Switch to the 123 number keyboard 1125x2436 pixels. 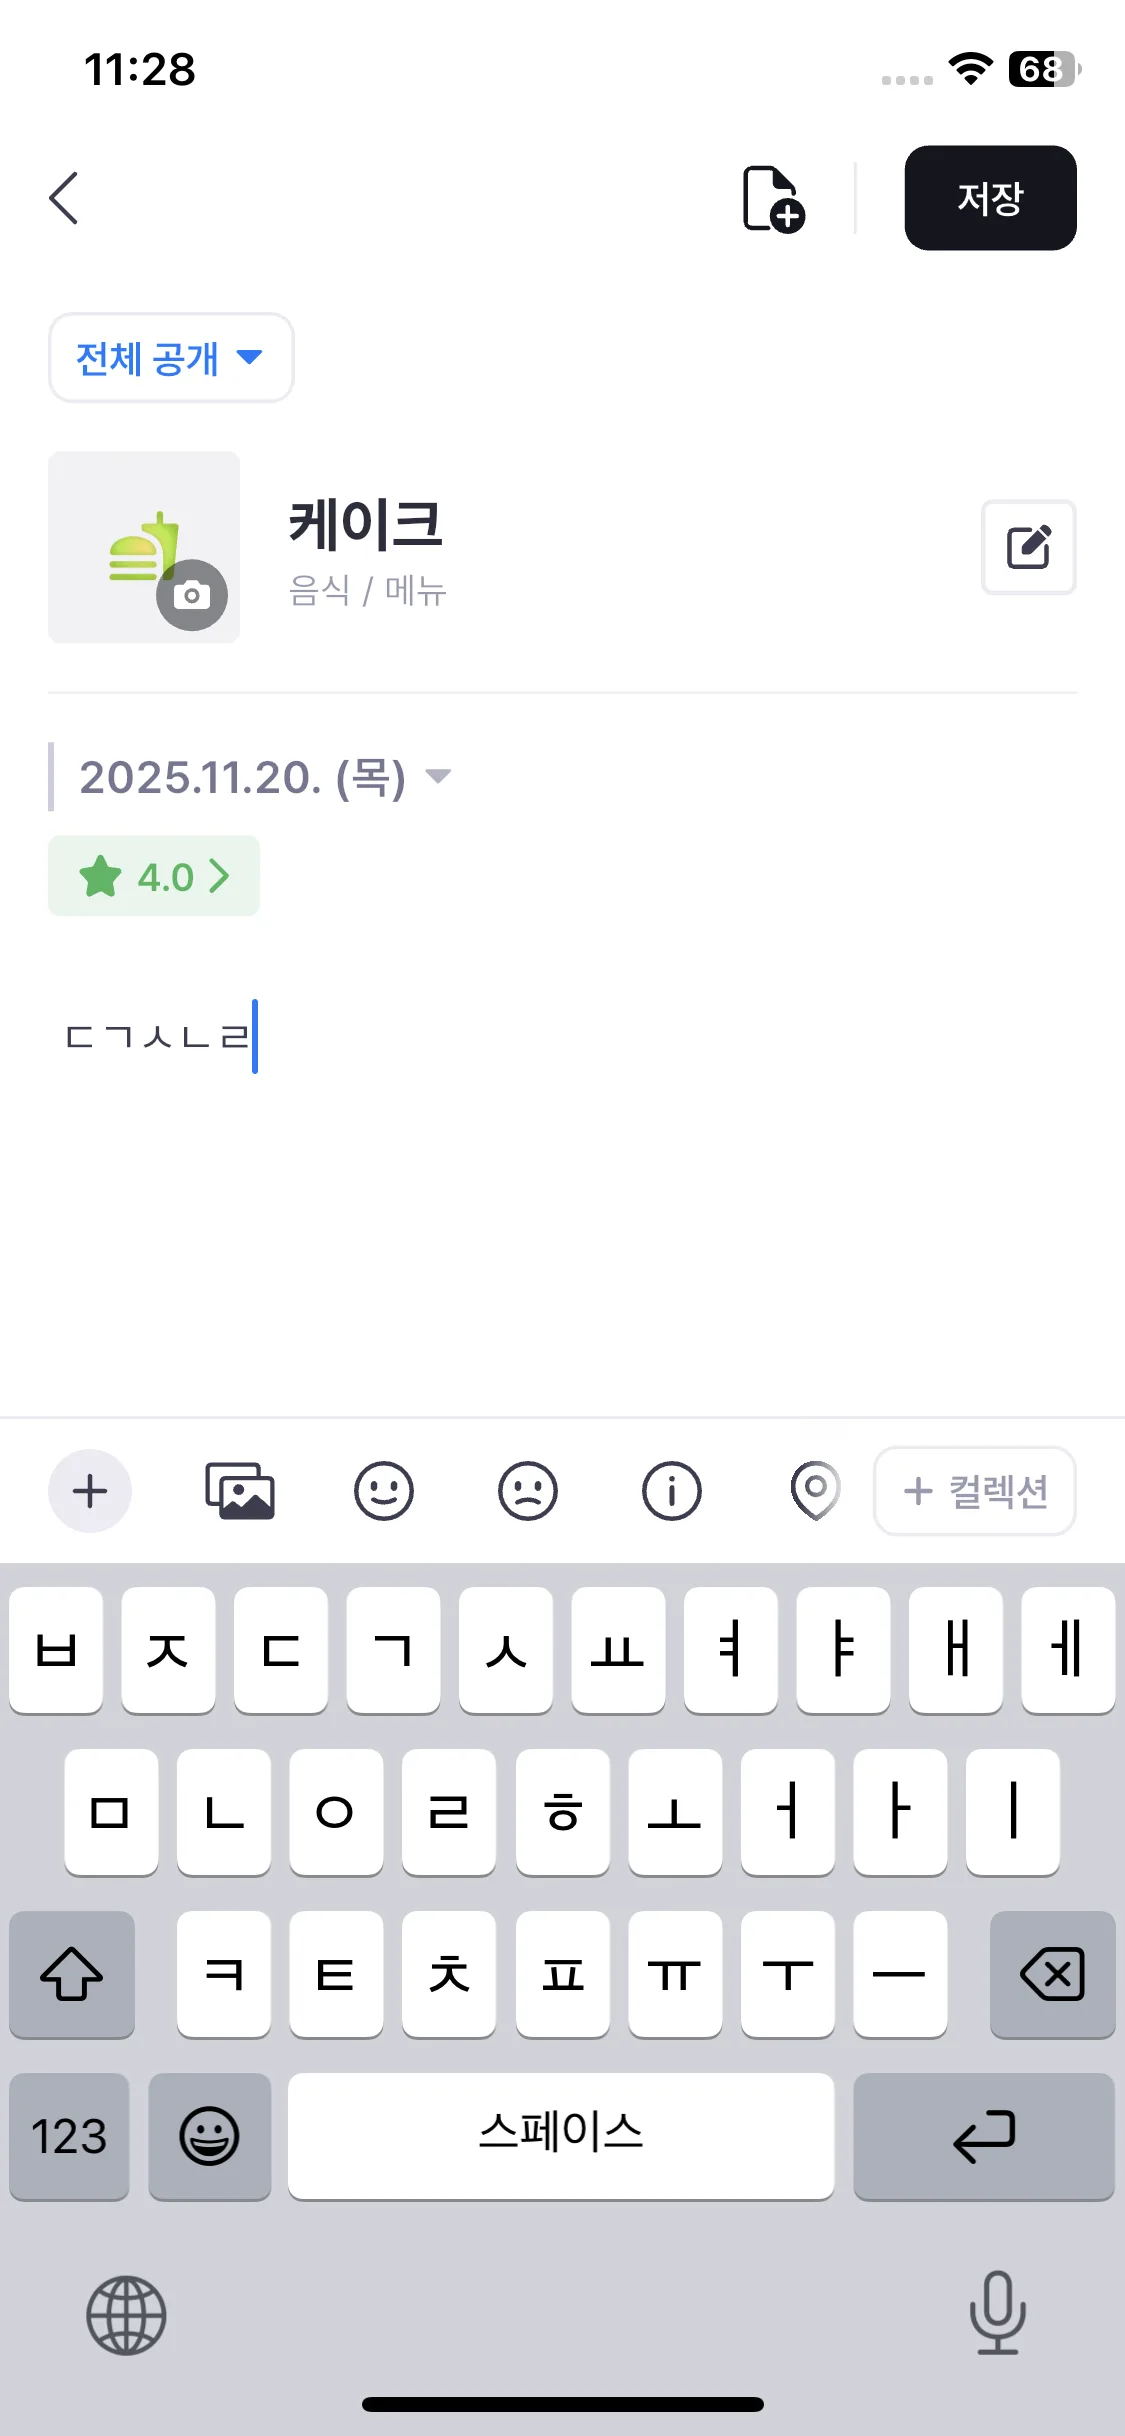click(69, 2136)
